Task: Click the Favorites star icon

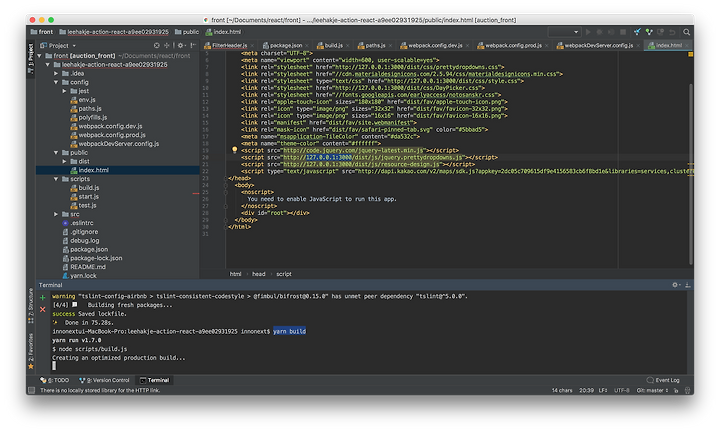Action: 31,366
